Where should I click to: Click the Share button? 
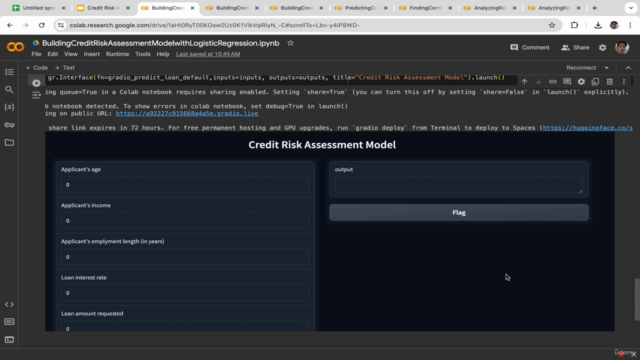pos(575,47)
